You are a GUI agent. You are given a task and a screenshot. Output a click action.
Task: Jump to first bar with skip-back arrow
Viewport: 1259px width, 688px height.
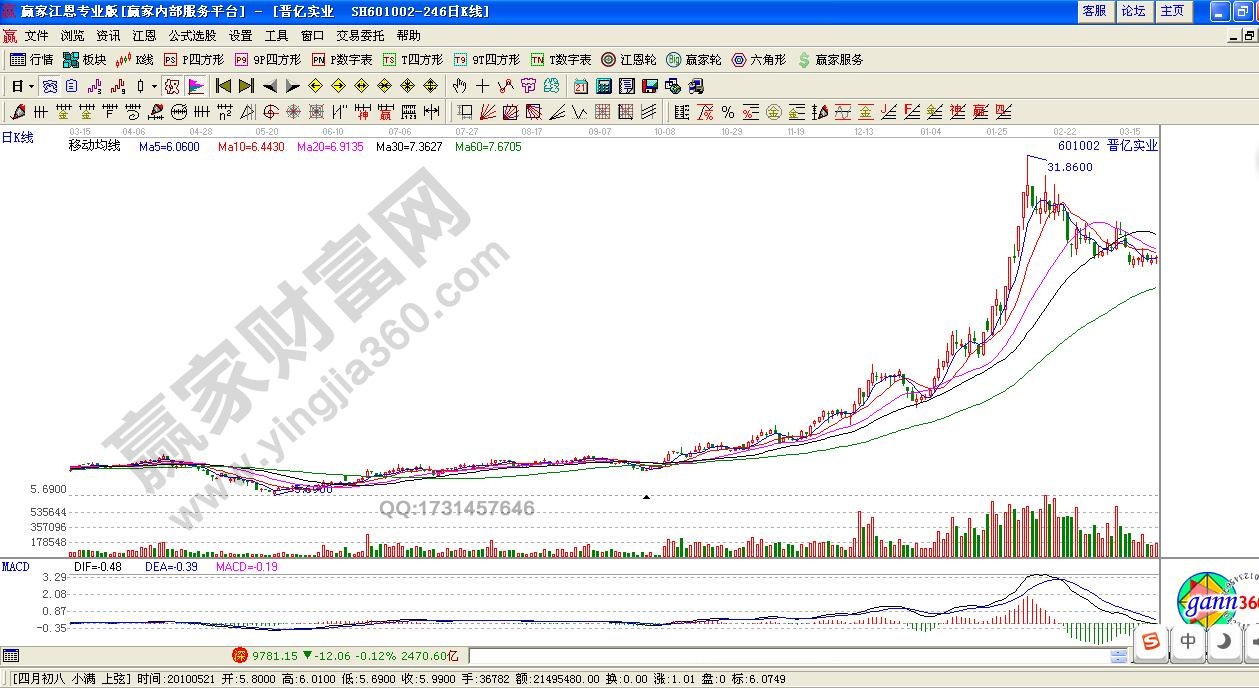223,86
